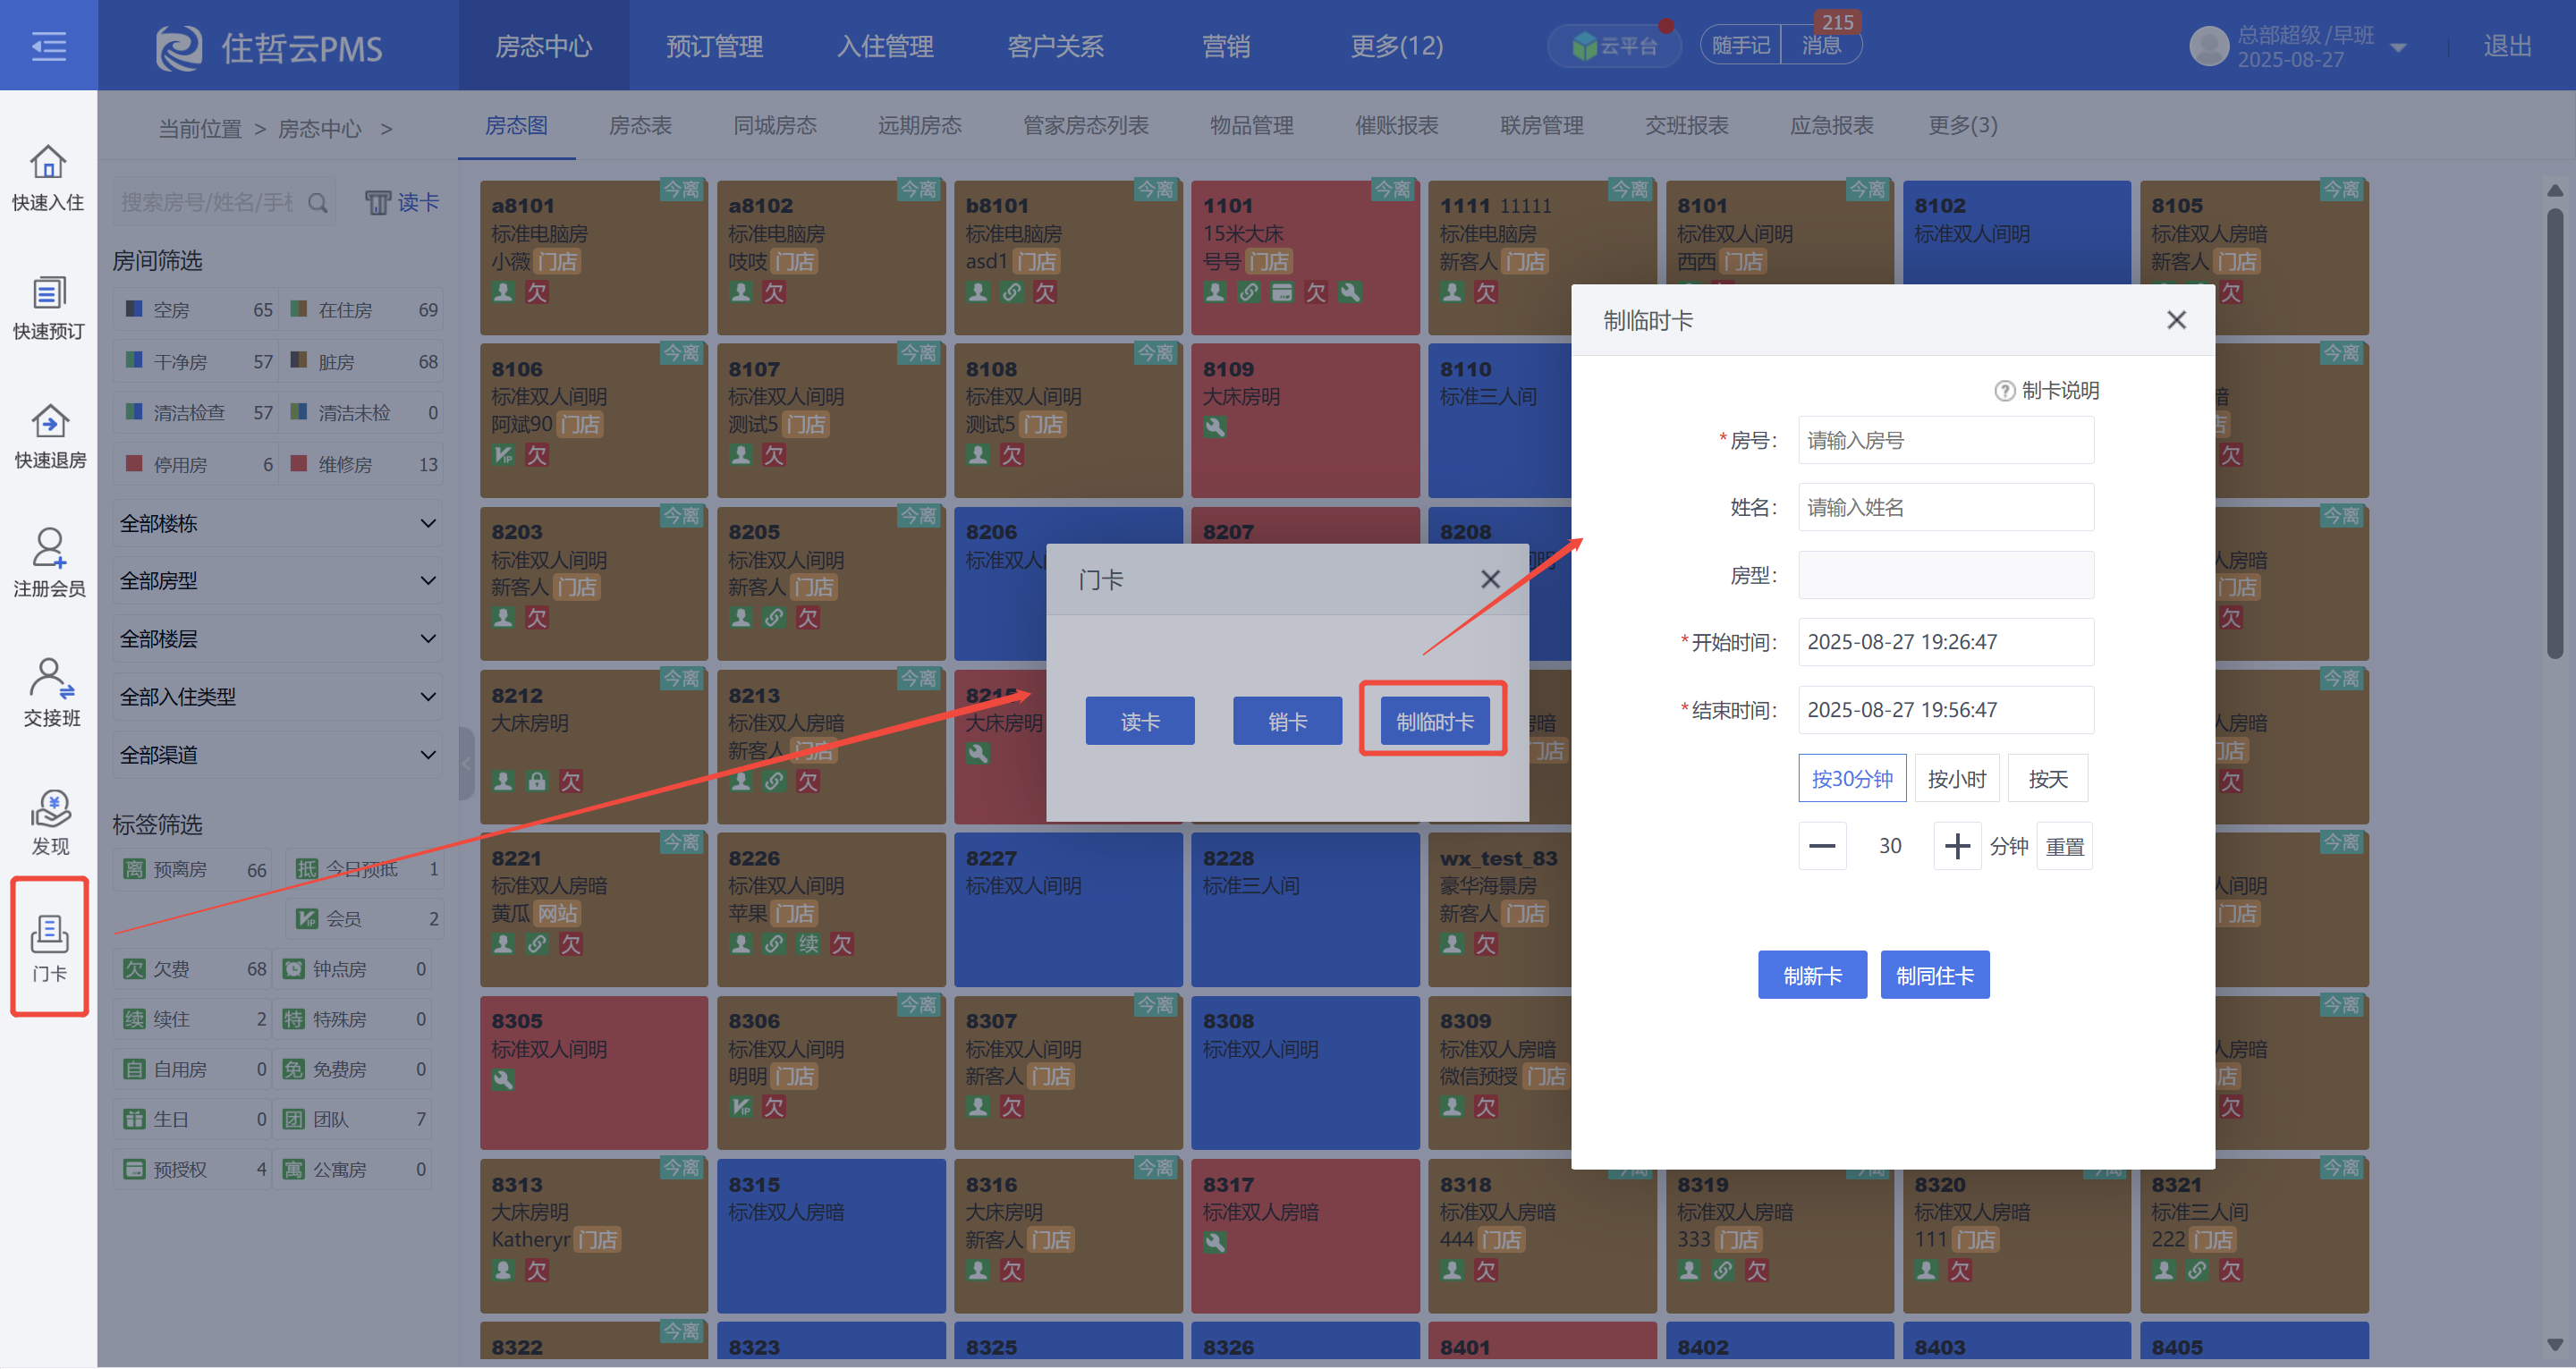Open 客户关系 top menu

[x=1055, y=46]
